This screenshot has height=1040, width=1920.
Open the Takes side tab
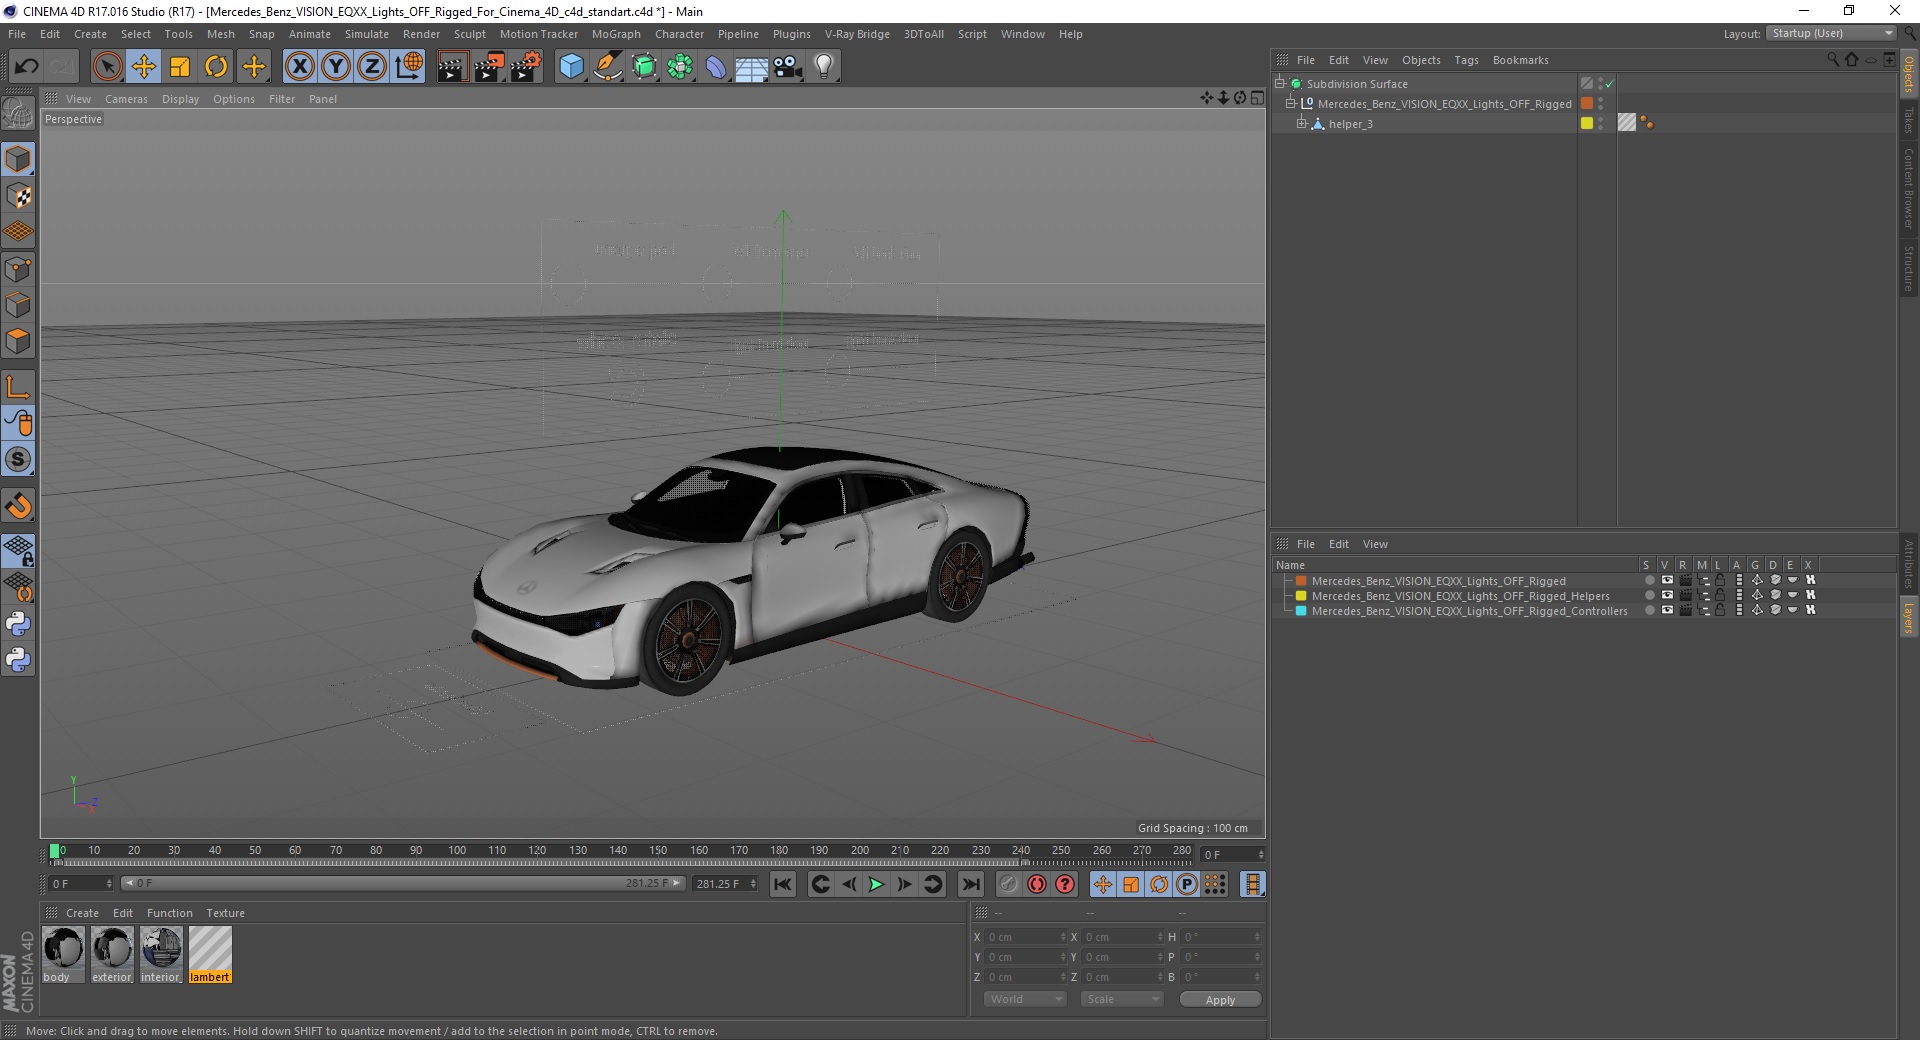pos(1909,119)
